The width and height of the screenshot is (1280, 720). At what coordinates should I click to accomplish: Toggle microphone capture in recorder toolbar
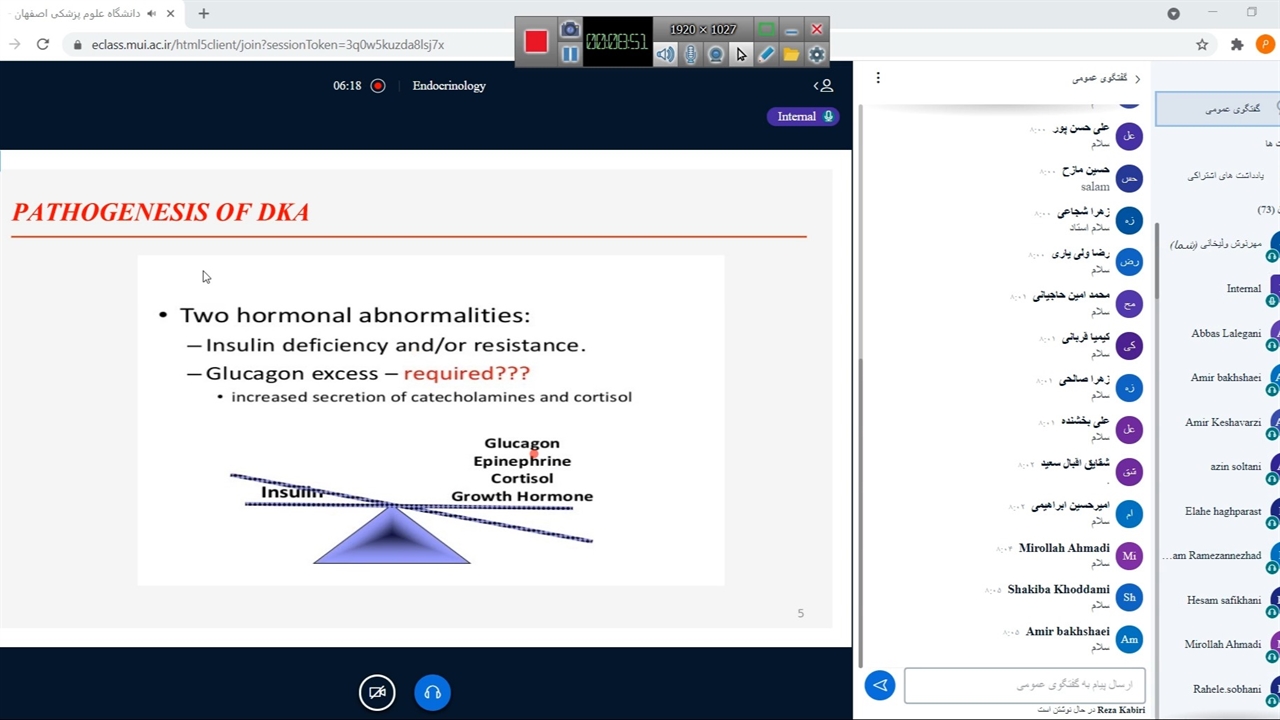(690, 55)
